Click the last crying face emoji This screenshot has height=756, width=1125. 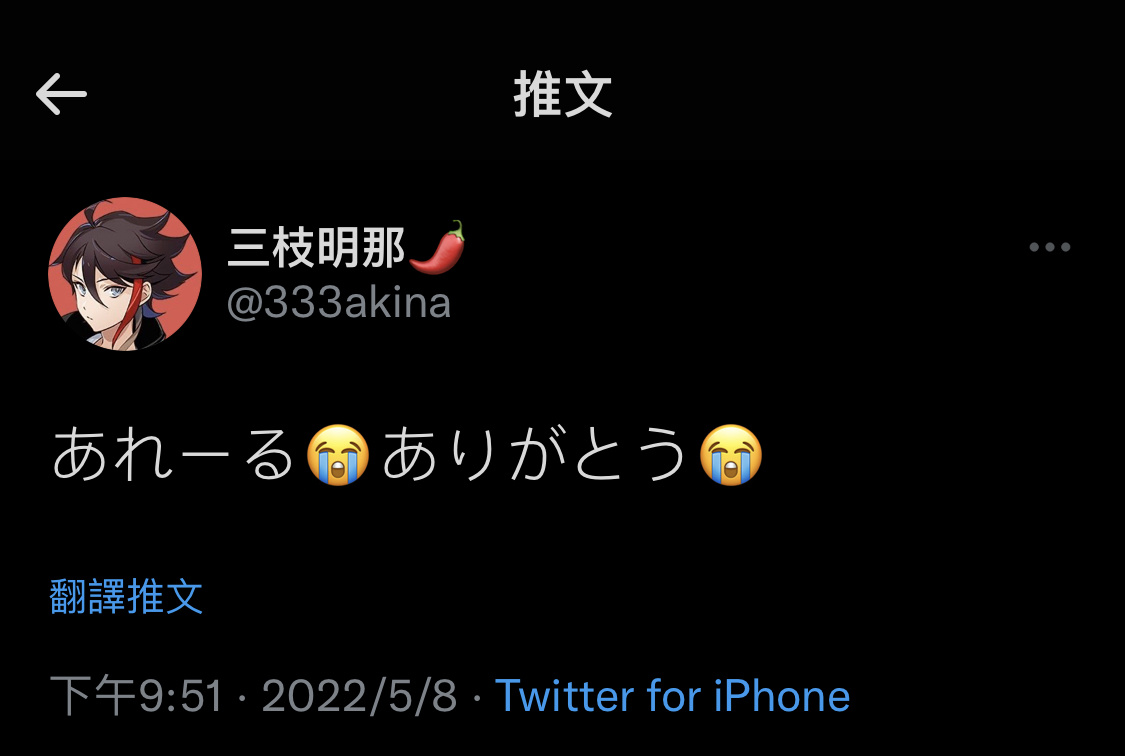(x=731, y=455)
